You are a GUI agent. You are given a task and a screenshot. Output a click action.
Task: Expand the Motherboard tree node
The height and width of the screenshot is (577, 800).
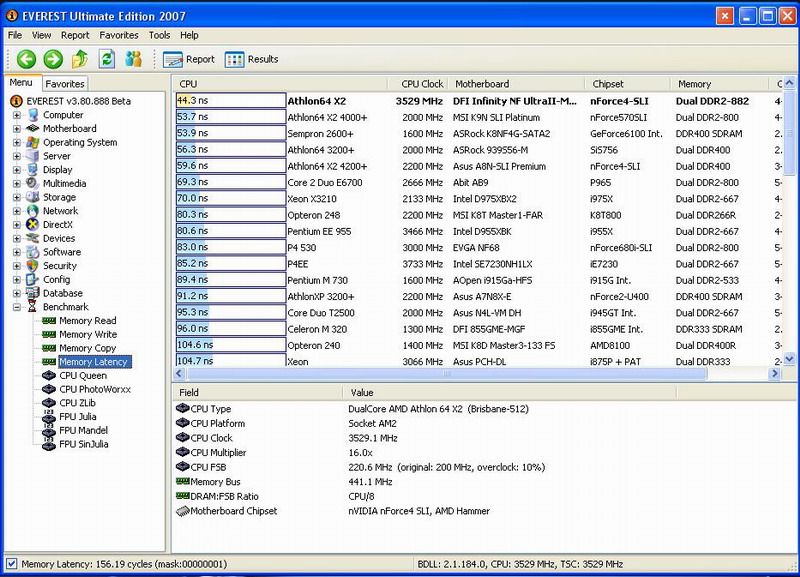[17, 129]
